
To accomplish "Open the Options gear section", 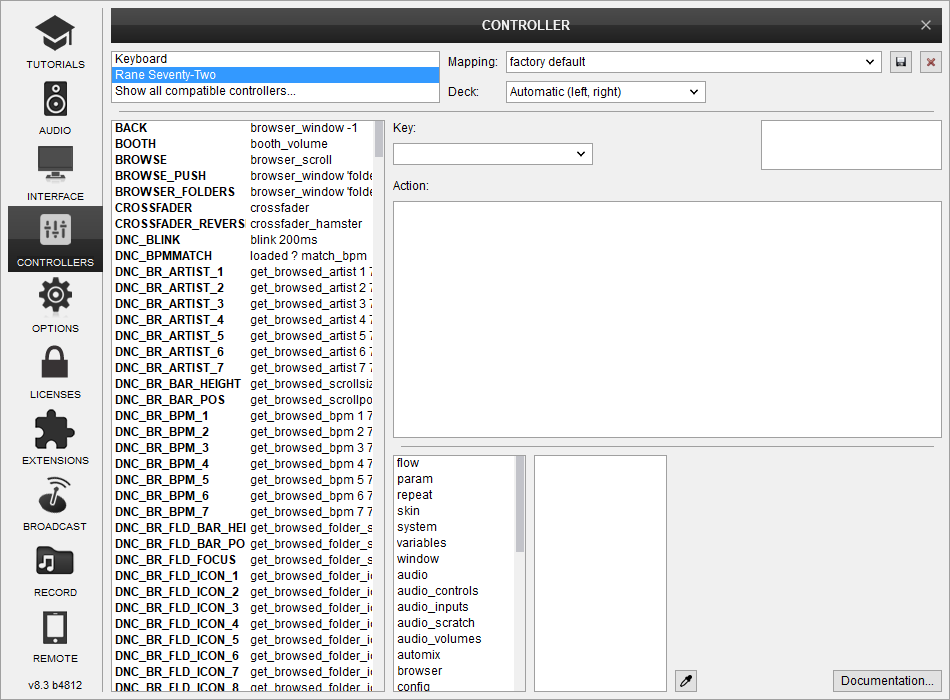I will pos(55,305).
